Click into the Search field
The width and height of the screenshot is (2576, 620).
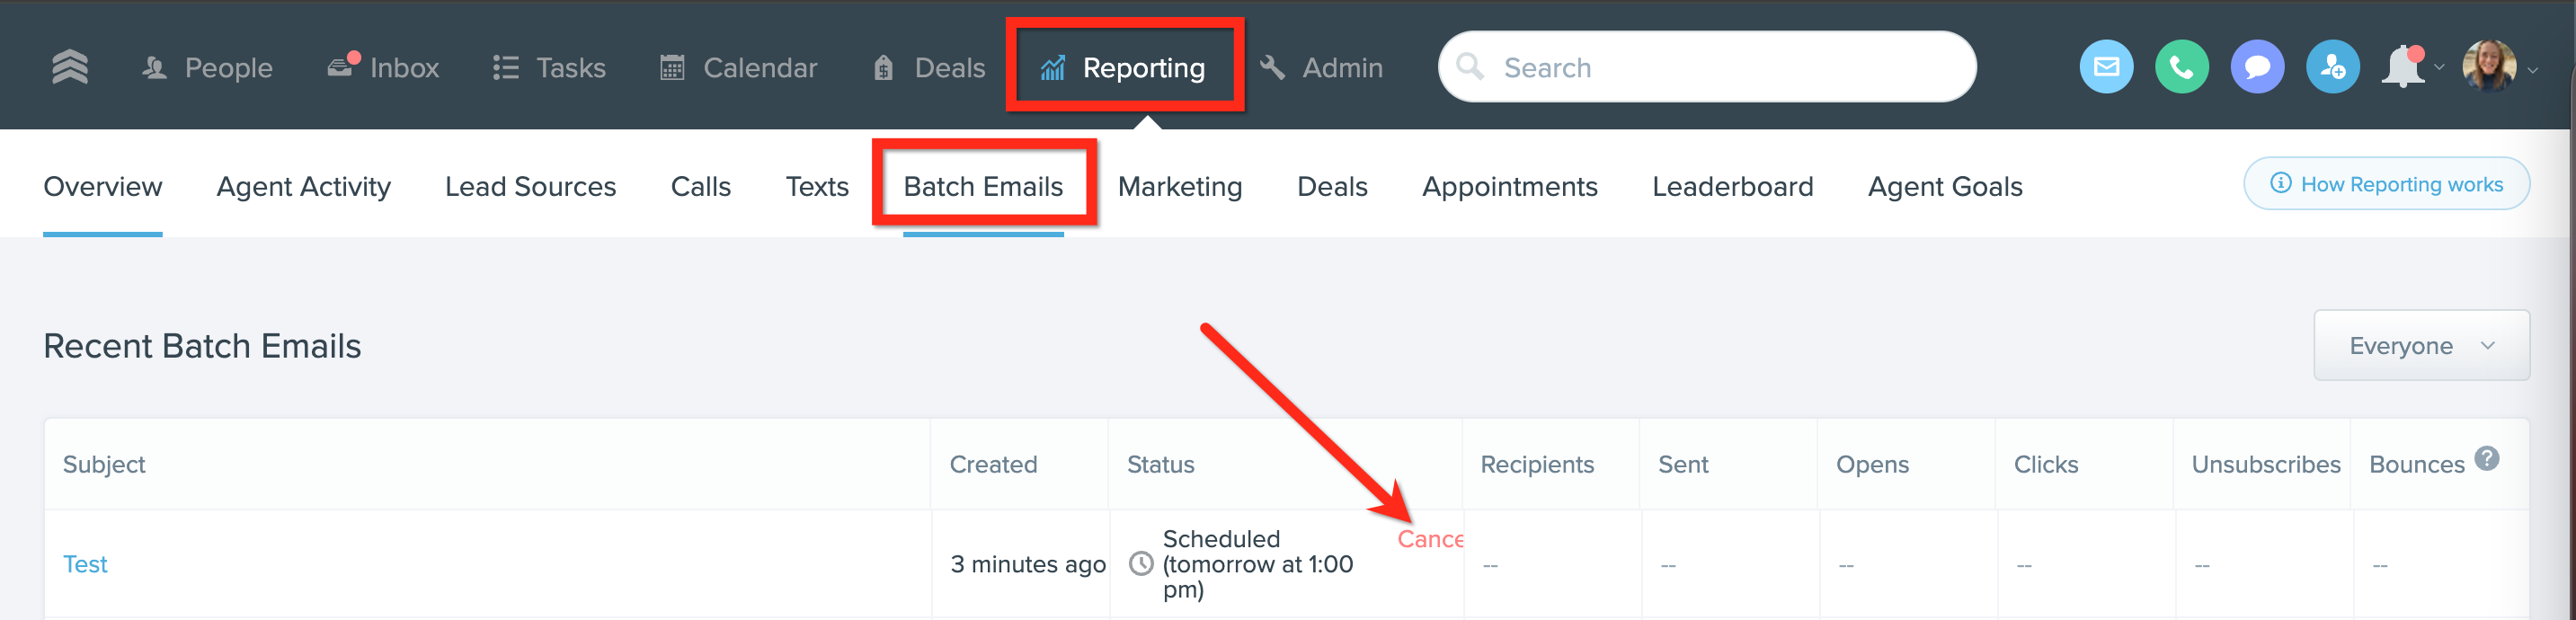click(1706, 67)
